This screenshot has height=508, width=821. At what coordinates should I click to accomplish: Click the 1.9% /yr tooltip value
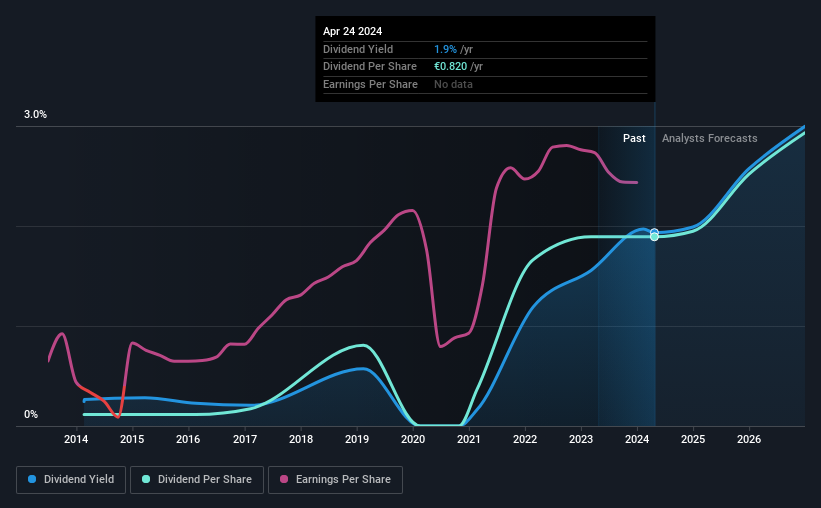453,49
